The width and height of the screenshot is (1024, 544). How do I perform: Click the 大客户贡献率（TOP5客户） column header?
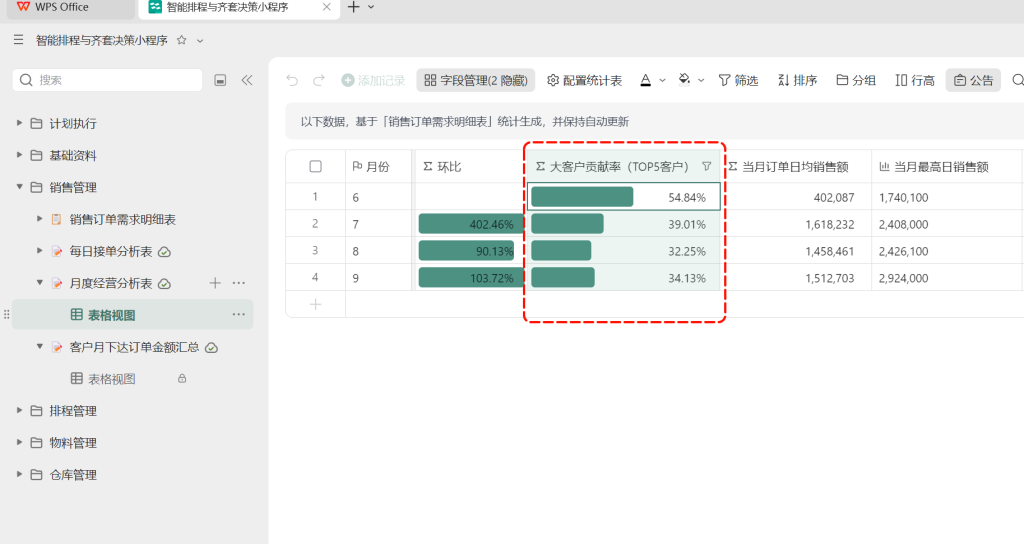pos(624,167)
